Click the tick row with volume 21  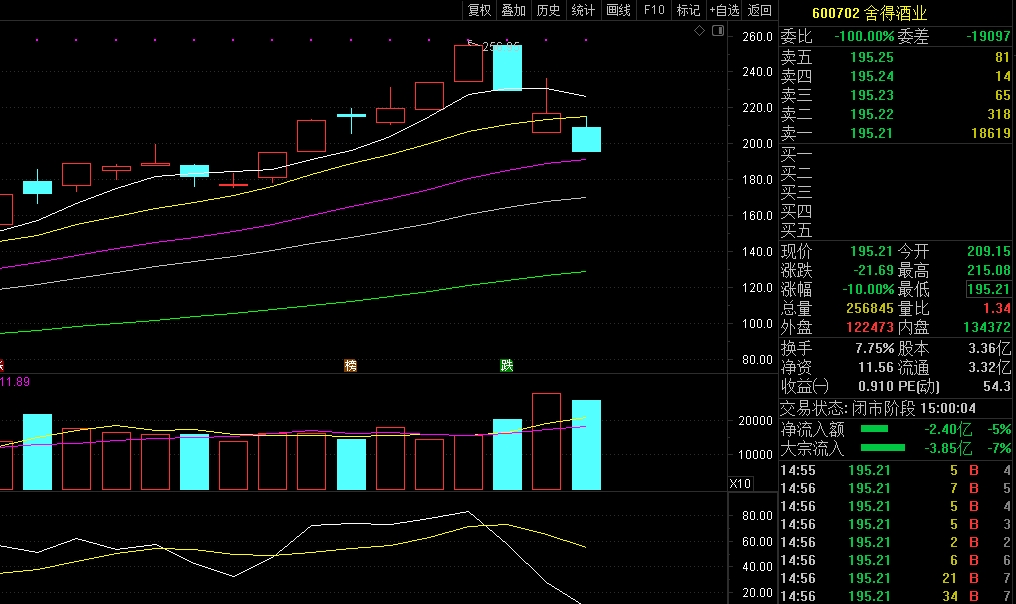895,577
